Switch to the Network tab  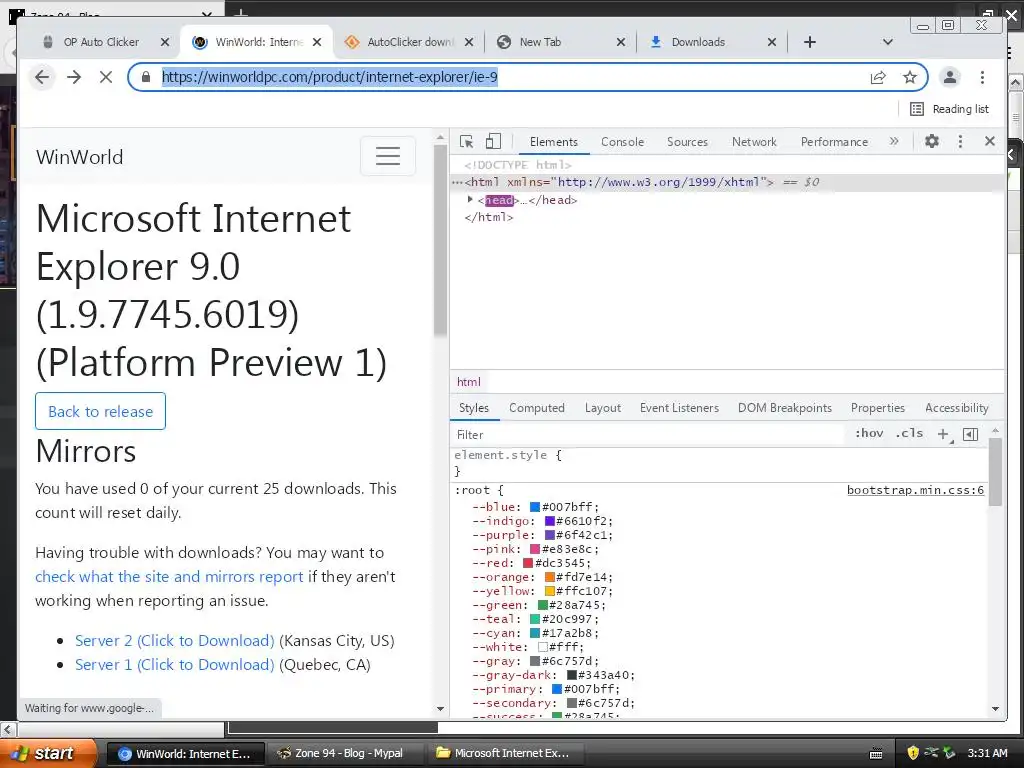(x=754, y=142)
